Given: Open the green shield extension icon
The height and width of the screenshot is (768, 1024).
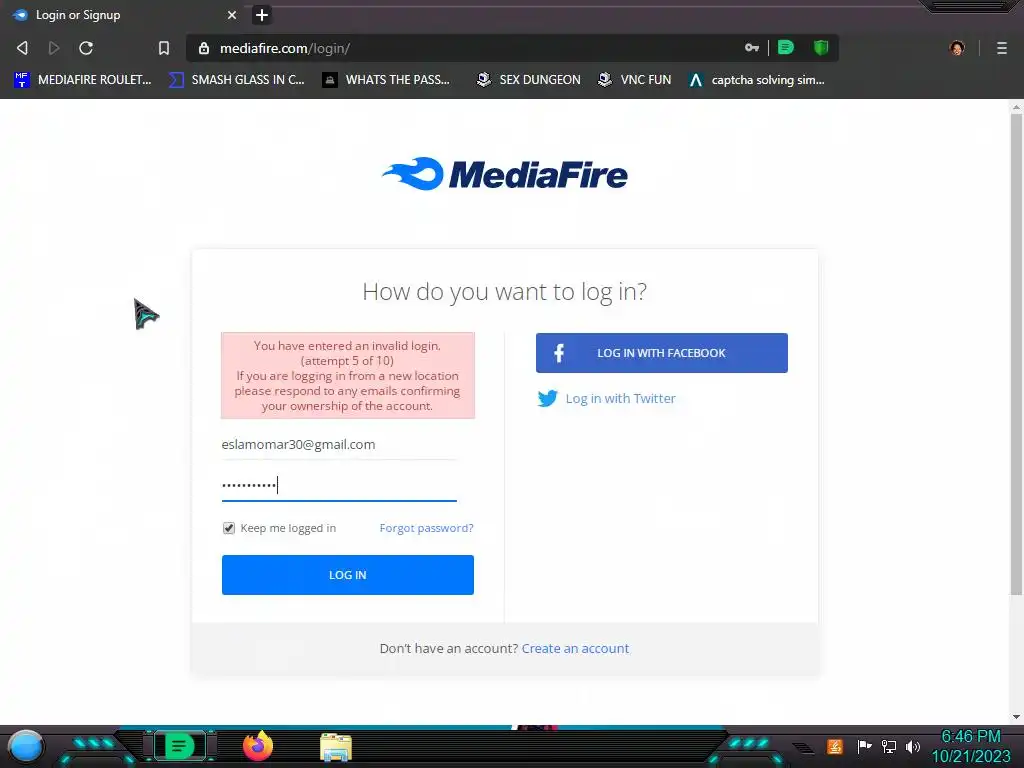Looking at the screenshot, I should 821,48.
